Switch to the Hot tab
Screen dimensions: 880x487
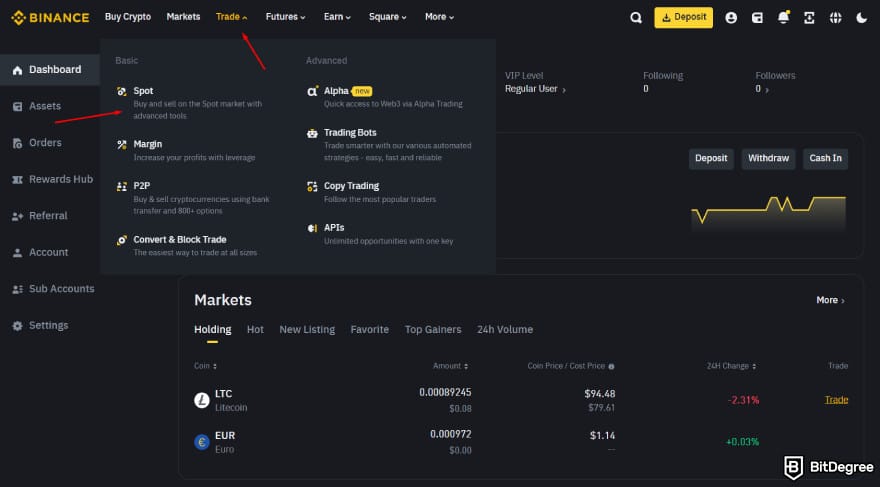[255, 329]
